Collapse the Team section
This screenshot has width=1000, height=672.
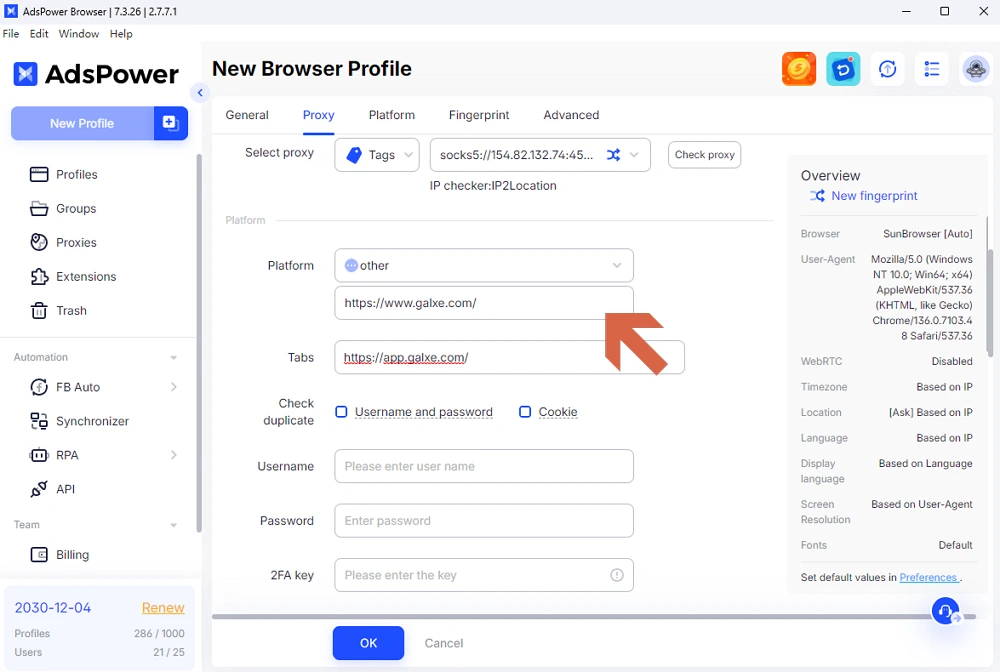tap(173, 525)
